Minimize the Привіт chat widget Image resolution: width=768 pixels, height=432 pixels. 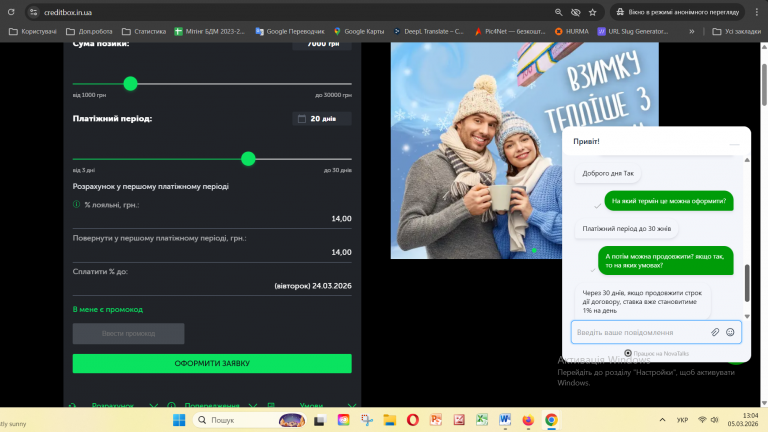coord(734,144)
